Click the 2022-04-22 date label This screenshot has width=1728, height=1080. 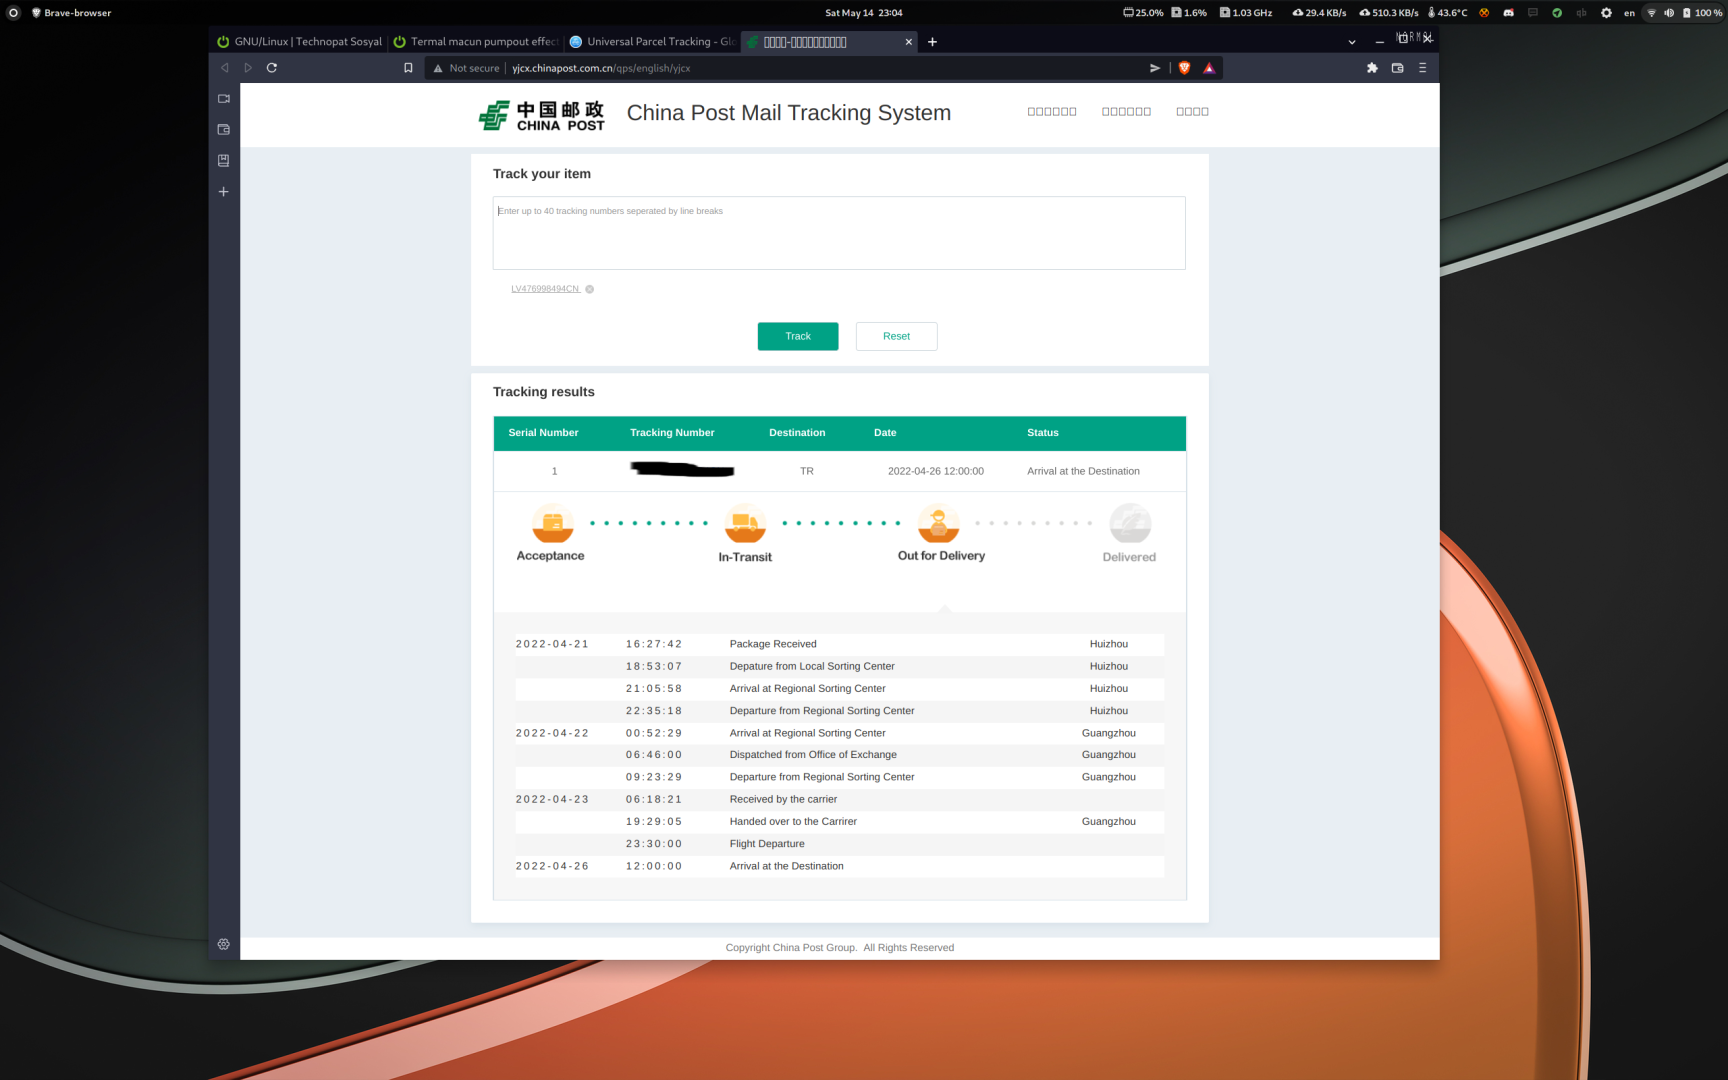pos(552,733)
